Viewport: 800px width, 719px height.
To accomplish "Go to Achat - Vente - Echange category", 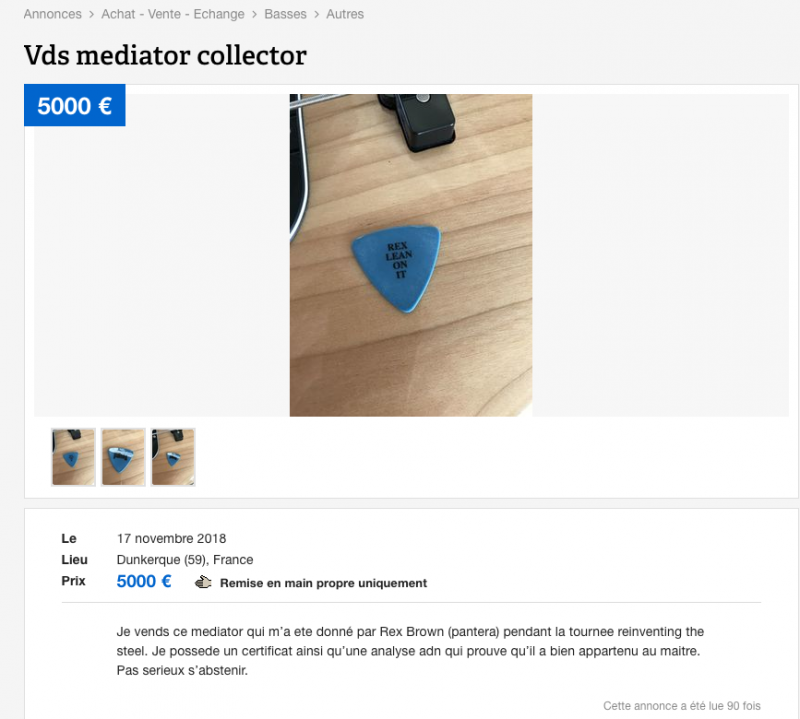I will pos(172,14).
